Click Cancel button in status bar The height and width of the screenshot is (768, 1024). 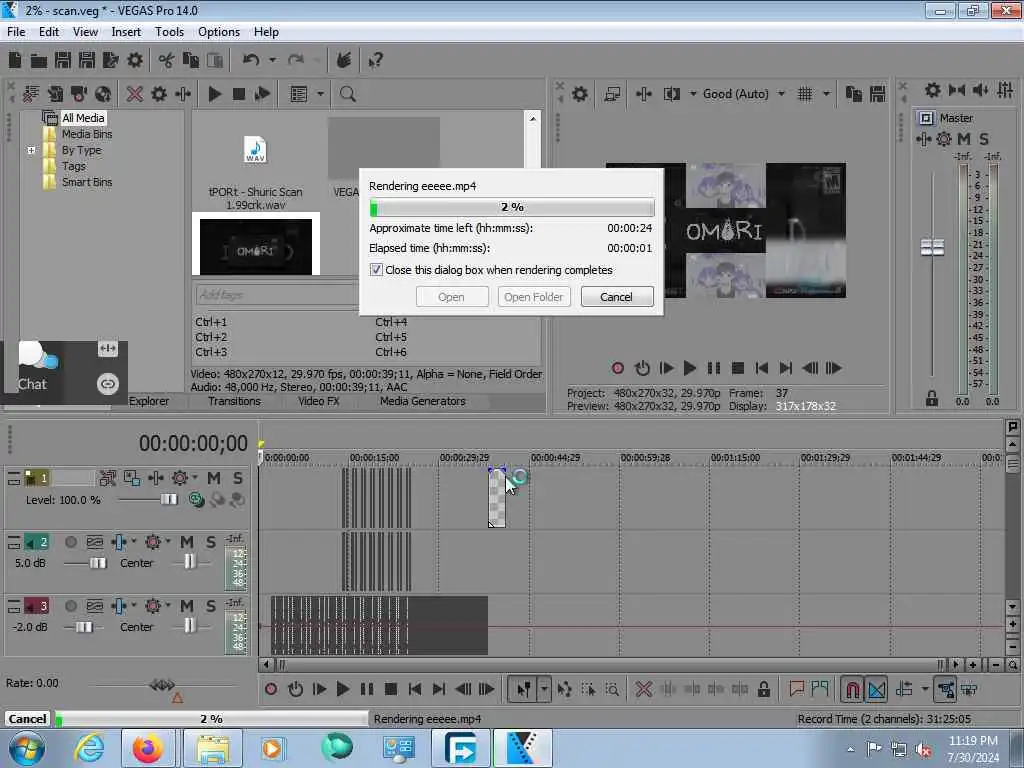coord(27,719)
